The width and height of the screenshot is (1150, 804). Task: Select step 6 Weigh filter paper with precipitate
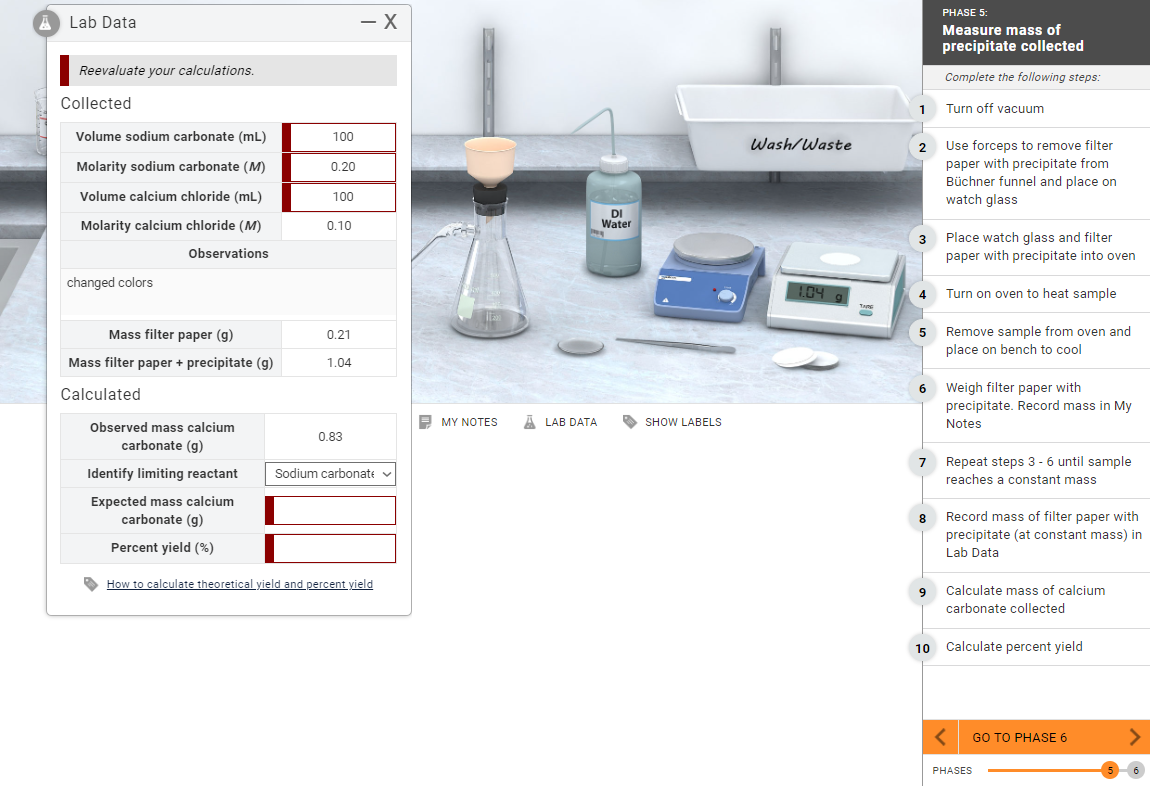click(1036, 406)
